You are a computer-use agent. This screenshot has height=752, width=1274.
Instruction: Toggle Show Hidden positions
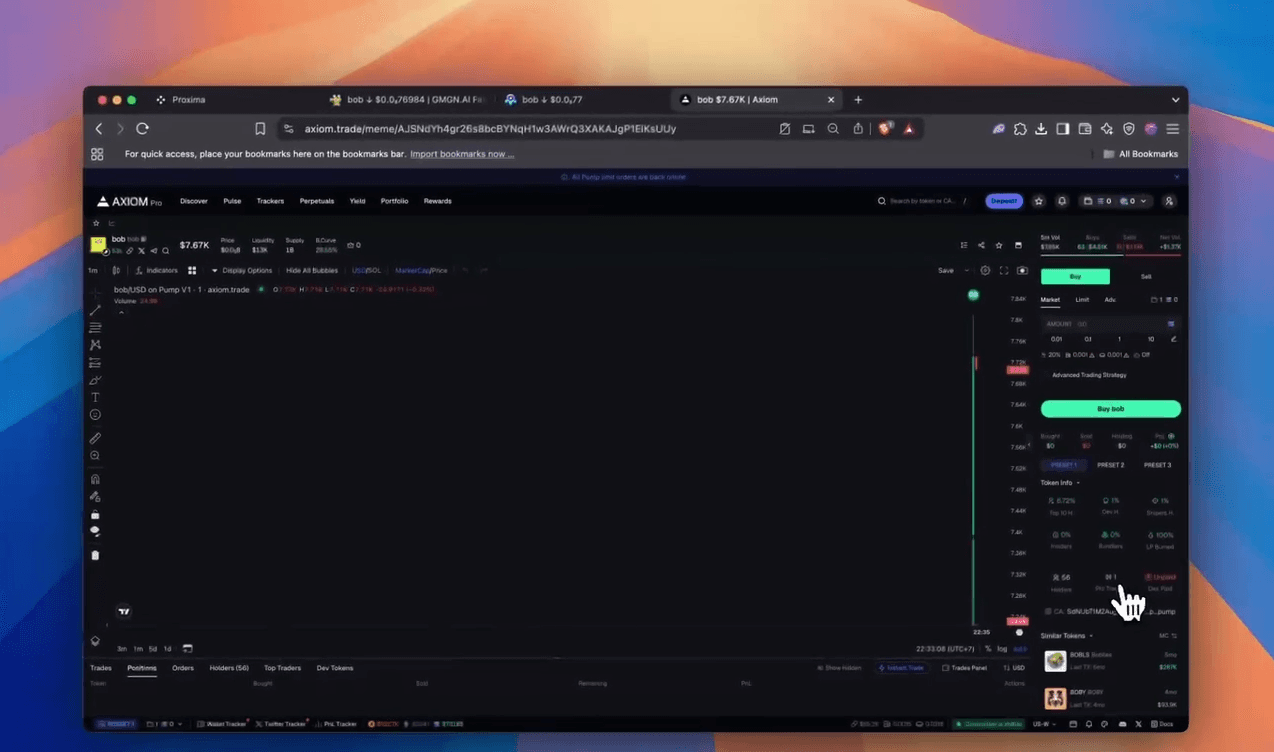click(x=839, y=668)
